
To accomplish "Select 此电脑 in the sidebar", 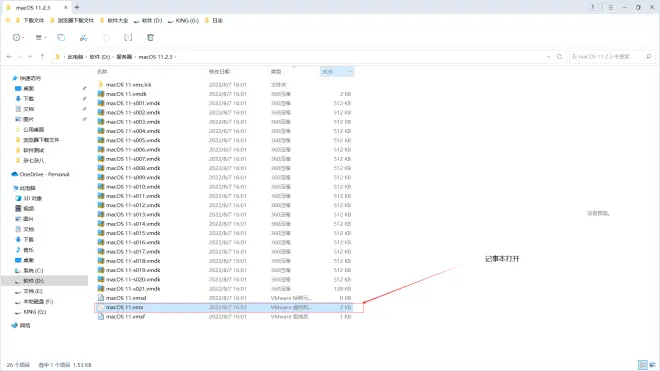I will (24, 188).
